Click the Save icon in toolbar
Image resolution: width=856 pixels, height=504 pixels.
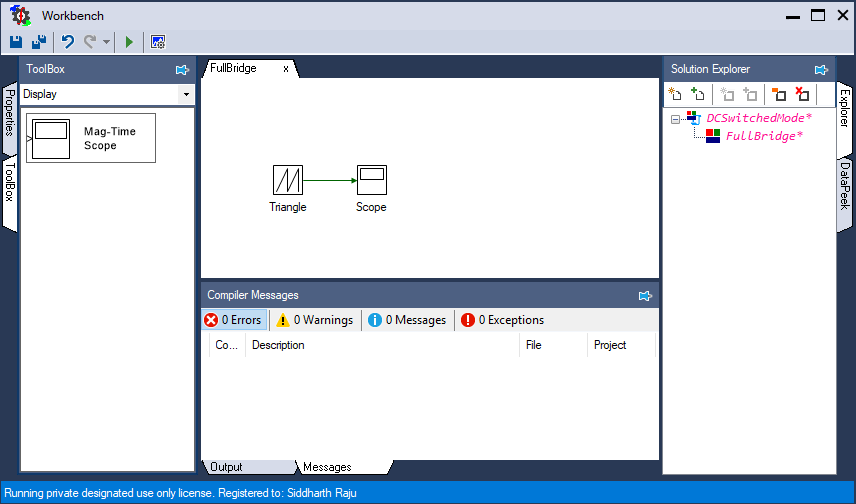tap(16, 42)
